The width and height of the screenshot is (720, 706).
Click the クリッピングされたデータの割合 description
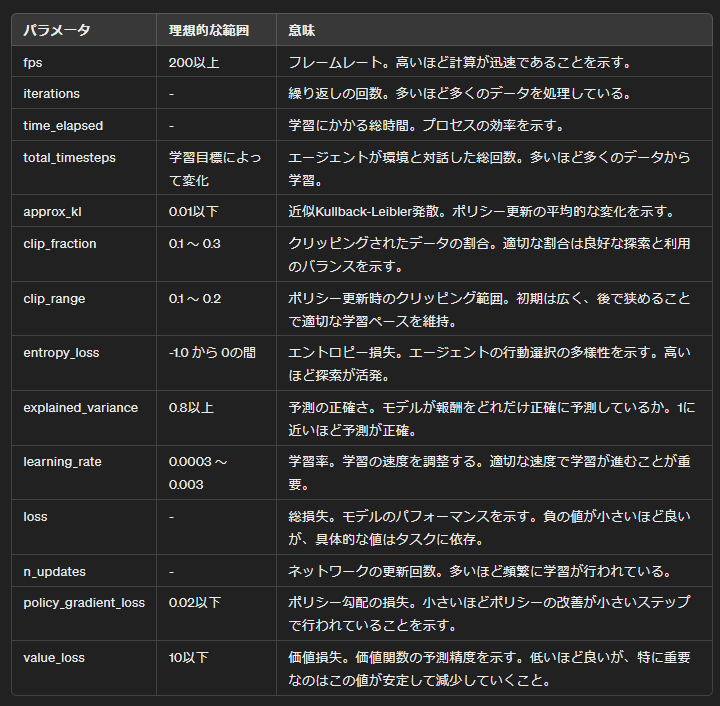tap(489, 255)
